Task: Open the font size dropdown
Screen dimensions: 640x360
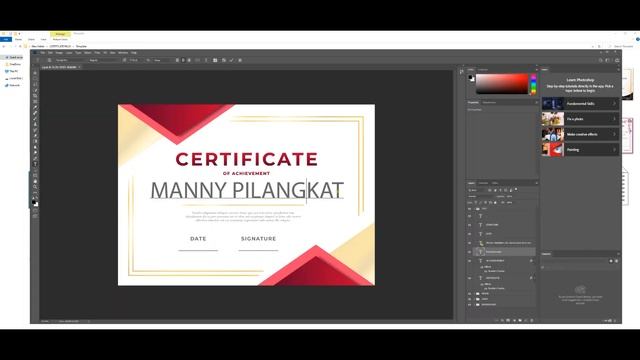Action: tap(136, 60)
